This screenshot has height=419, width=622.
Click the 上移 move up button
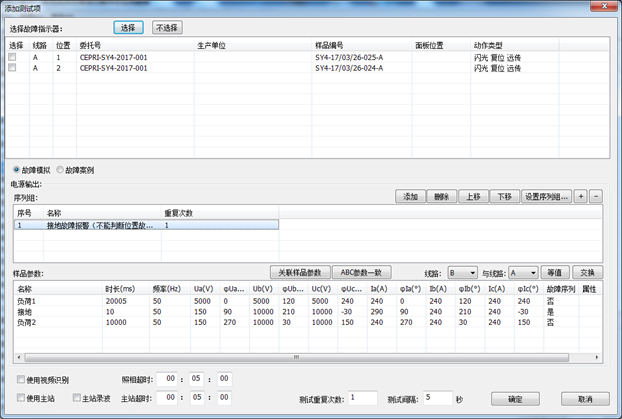pos(473,197)
